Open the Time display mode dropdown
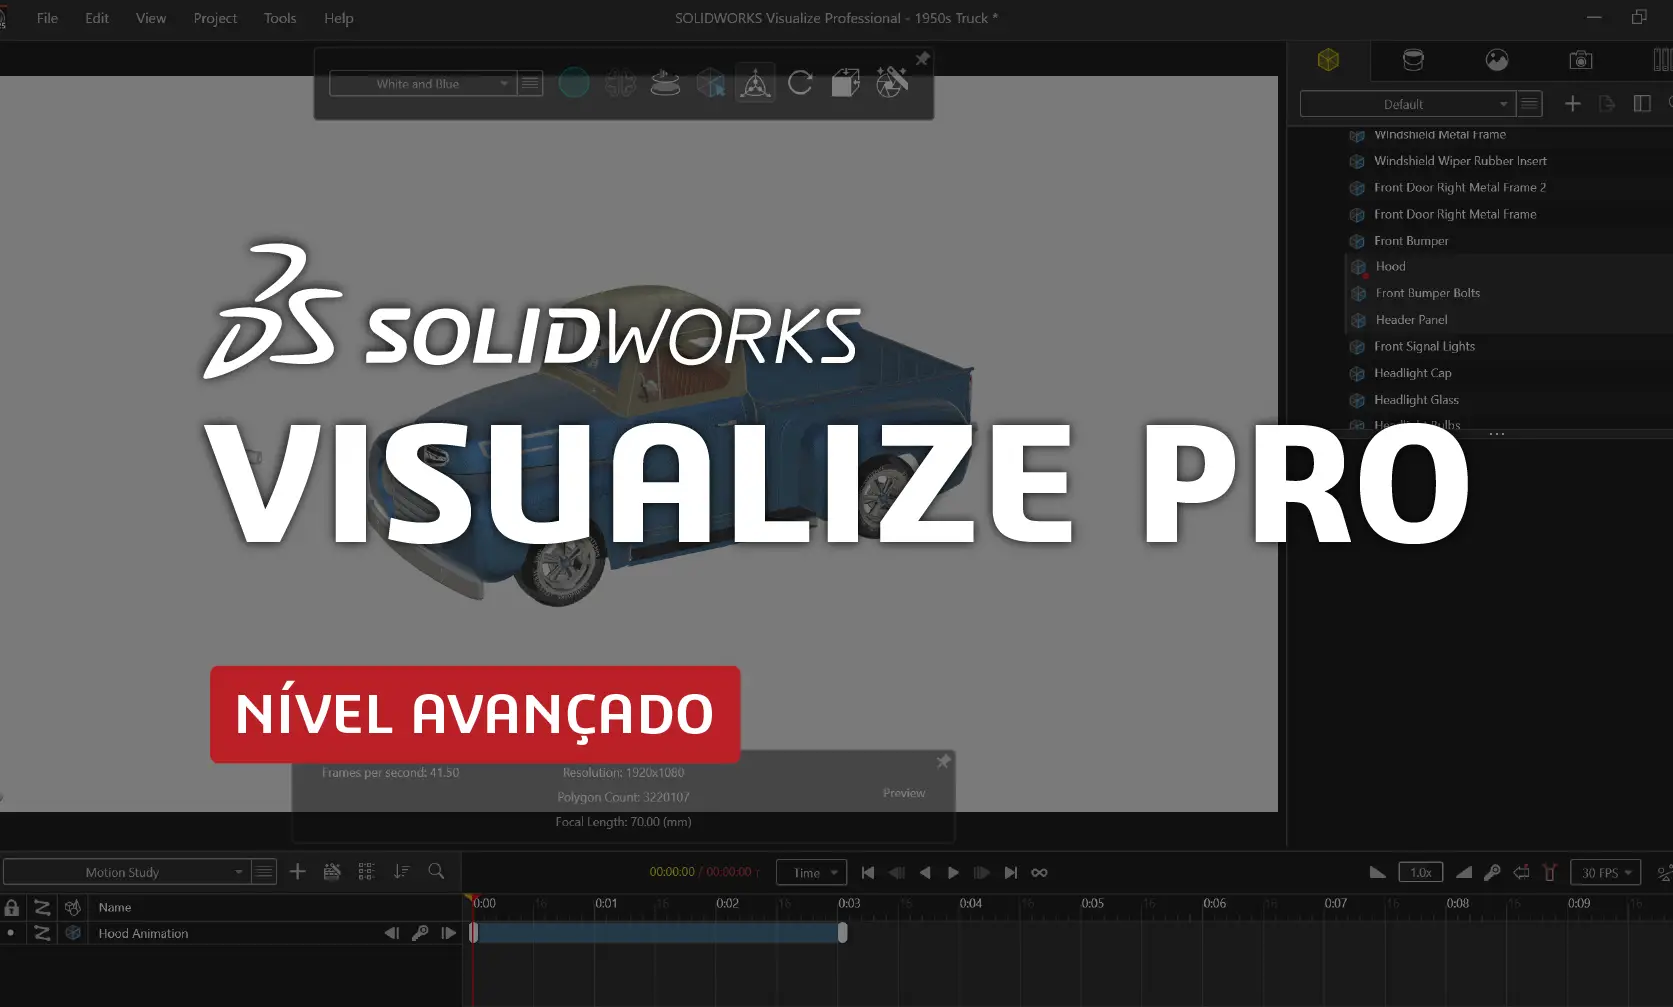This screenshot has height=1007, width=1673. tap(812, 873)
